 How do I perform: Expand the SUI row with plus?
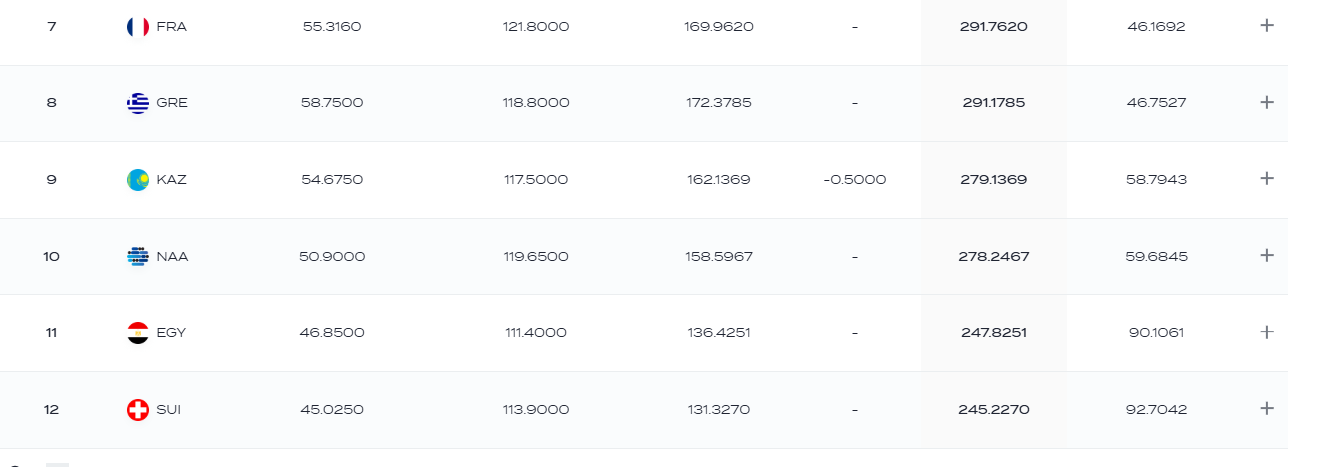point(1267,408)
